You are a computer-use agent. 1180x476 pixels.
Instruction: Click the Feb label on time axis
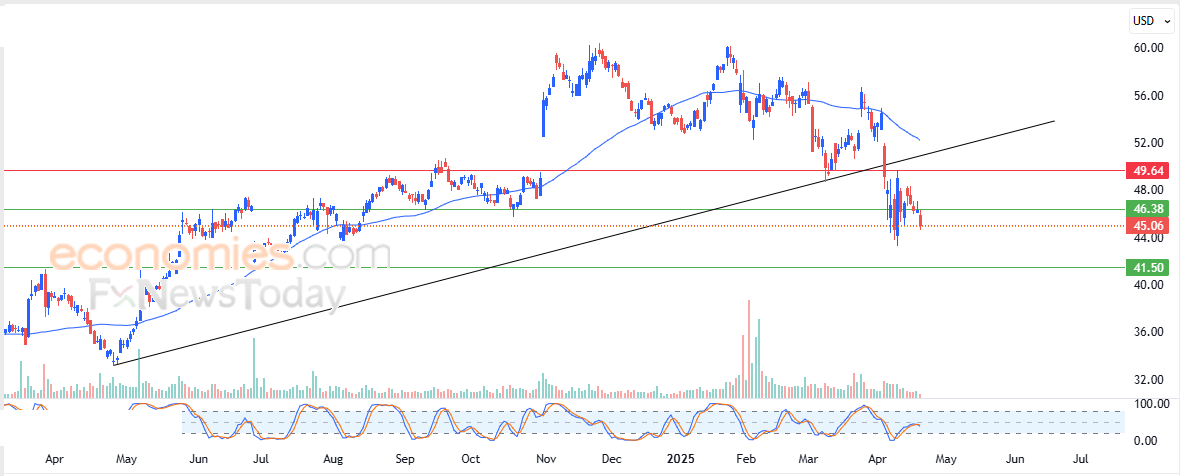[745, 458]
